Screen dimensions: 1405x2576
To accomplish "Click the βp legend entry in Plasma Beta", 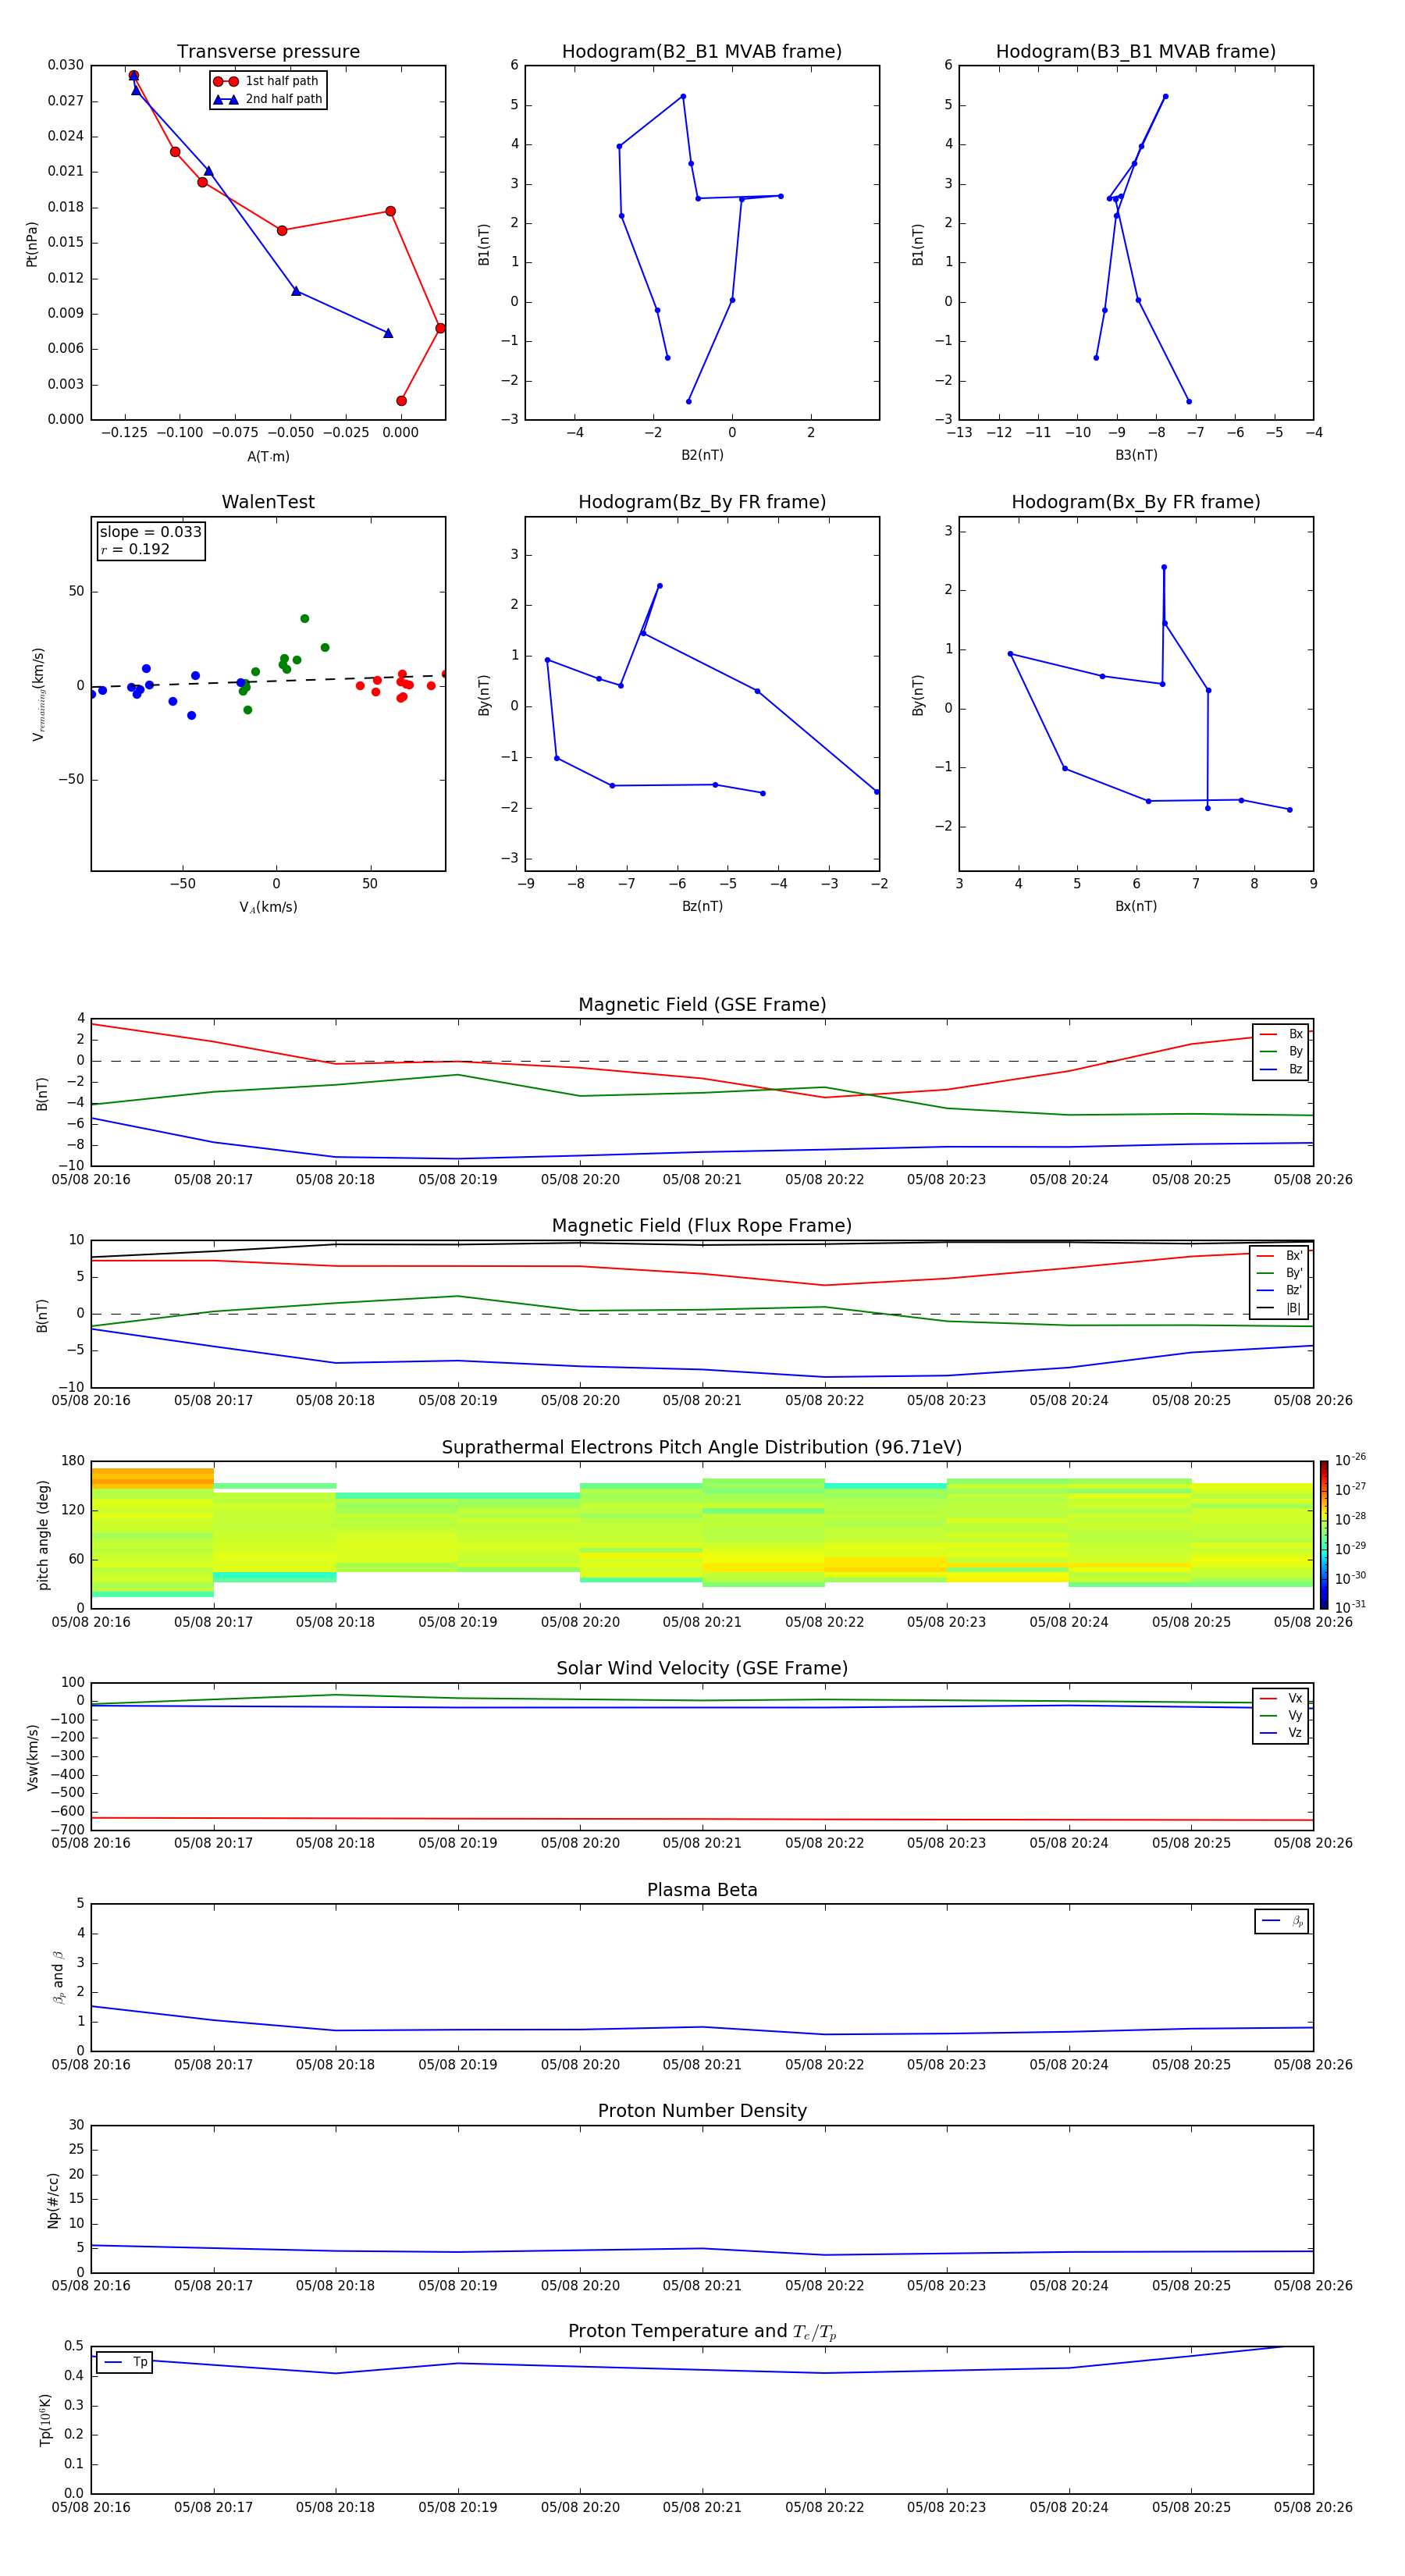I will (x=1282, y=1921).
